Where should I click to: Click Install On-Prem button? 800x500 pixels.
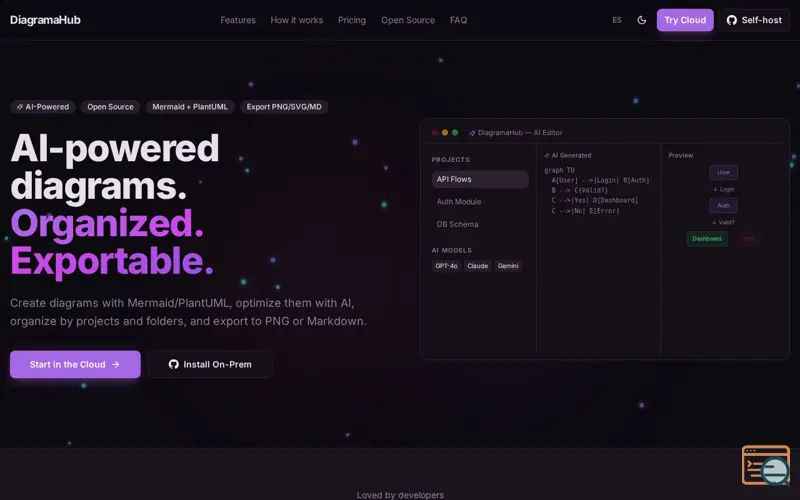pyautogui.click(x=210, y=364)
